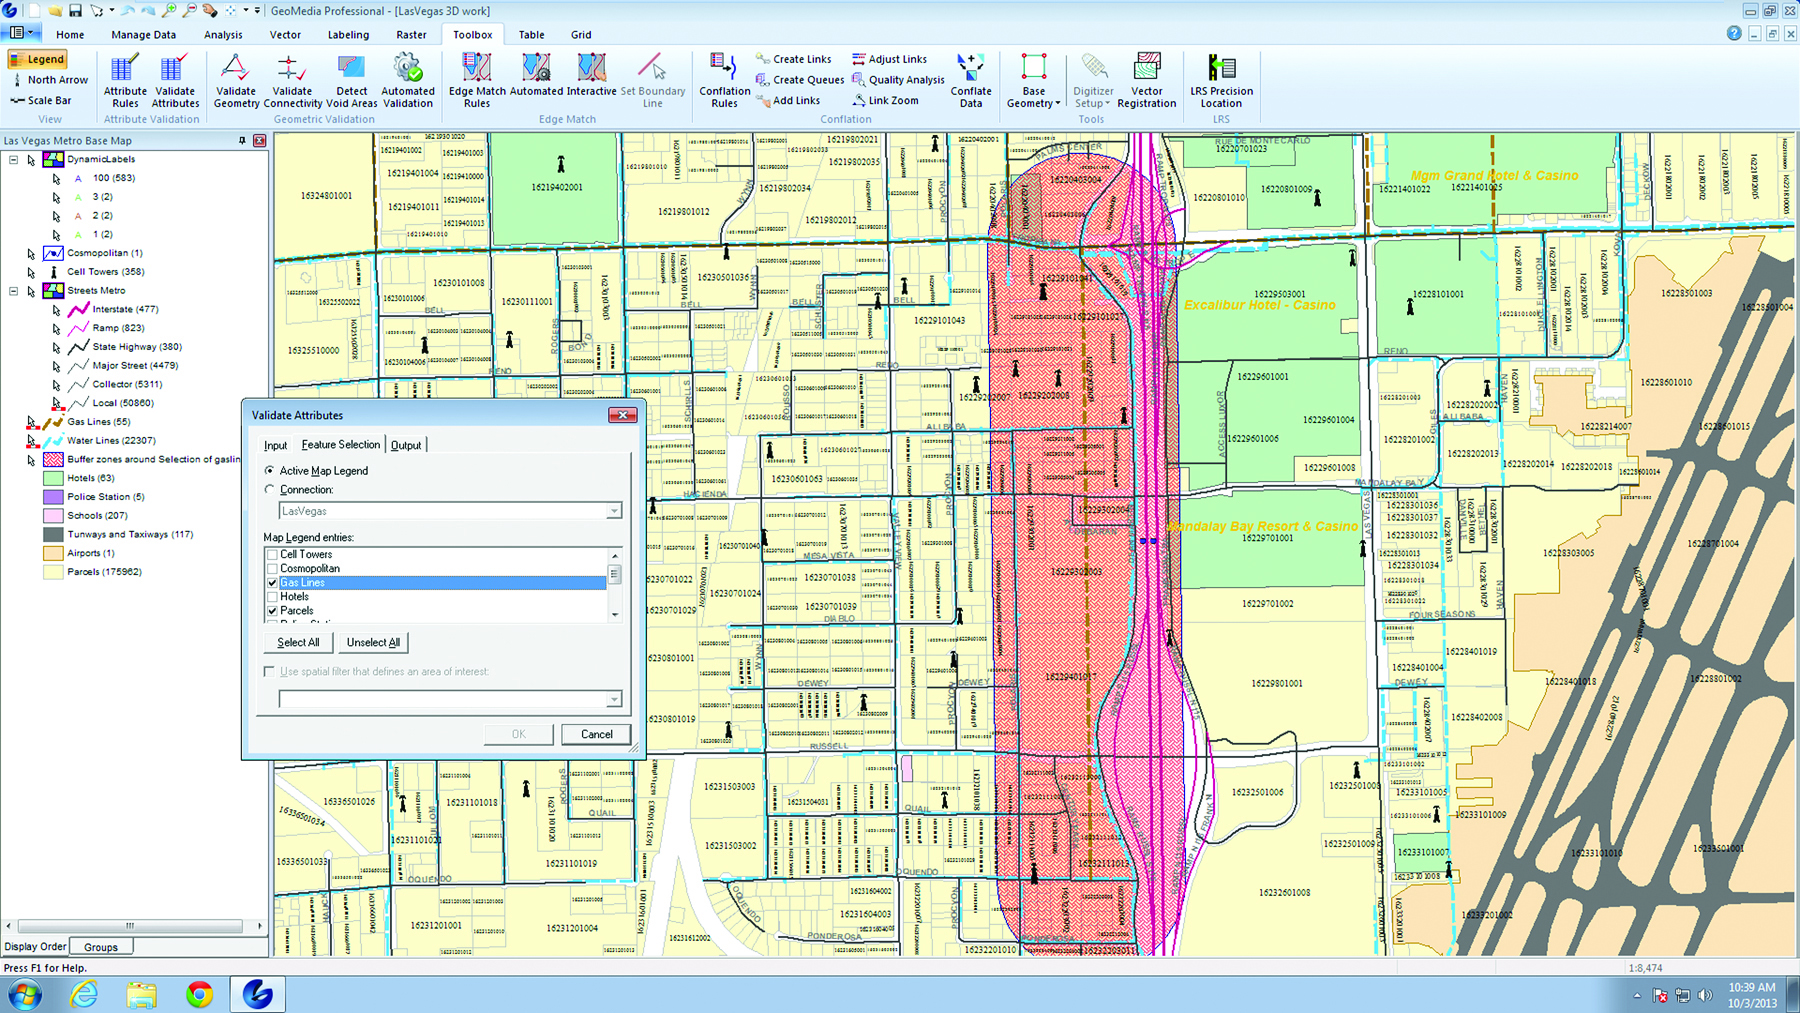The image size is (1800, 1013).
Task: Switch to Display Order tab in legend
Action: click(x=35, y=947)
